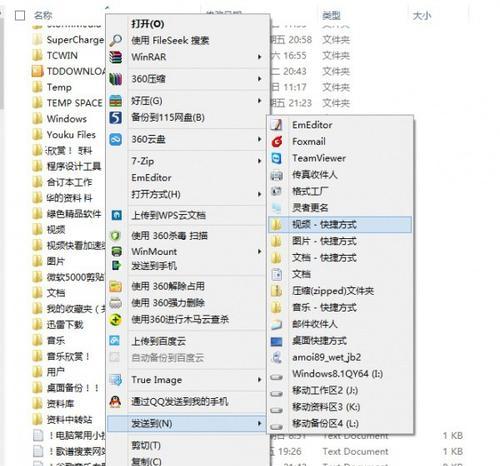This screenshot has width=500, height=466.
Task: Click the 360强力删除 shredder icon
Action: (x=116, y=303)
